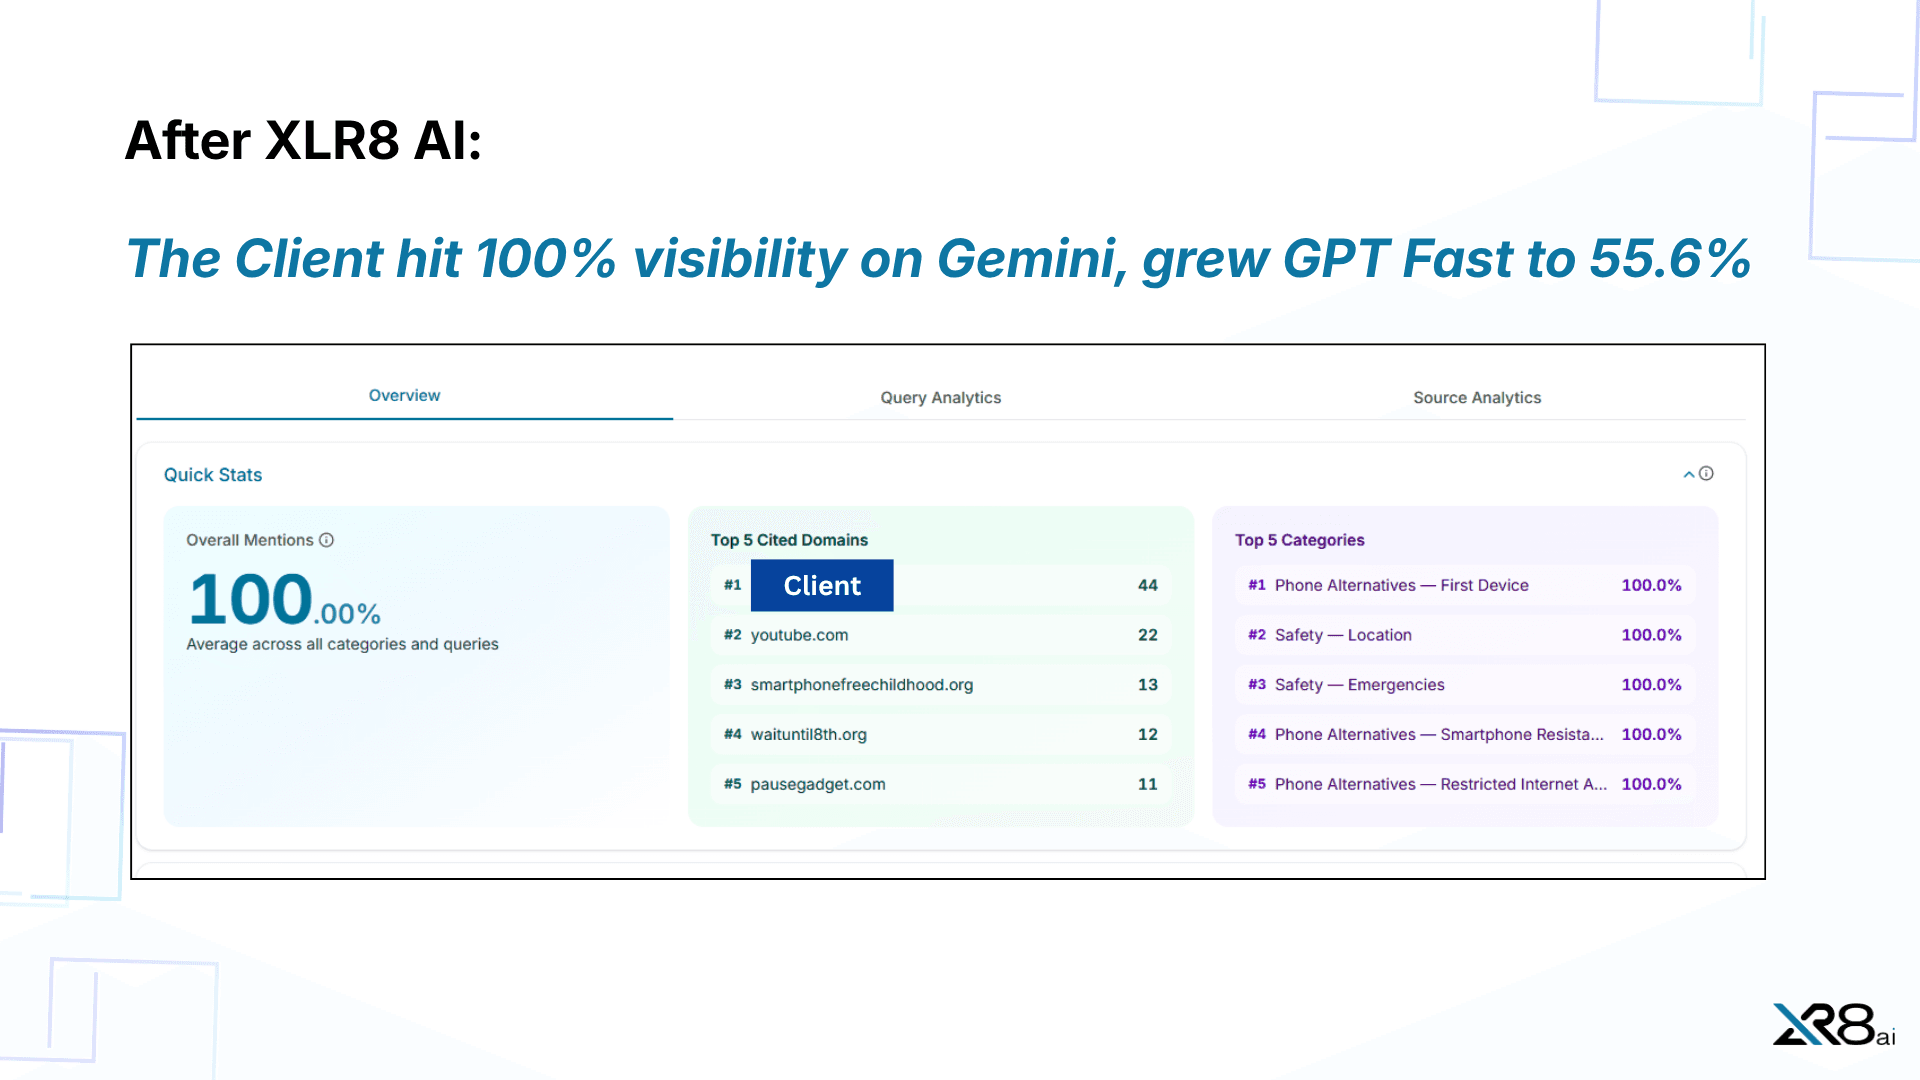This screenshot has height=1080, width=1920.
Task: Click 100.0% beside Safety — Emergencies
Action: coord(1651,685)
